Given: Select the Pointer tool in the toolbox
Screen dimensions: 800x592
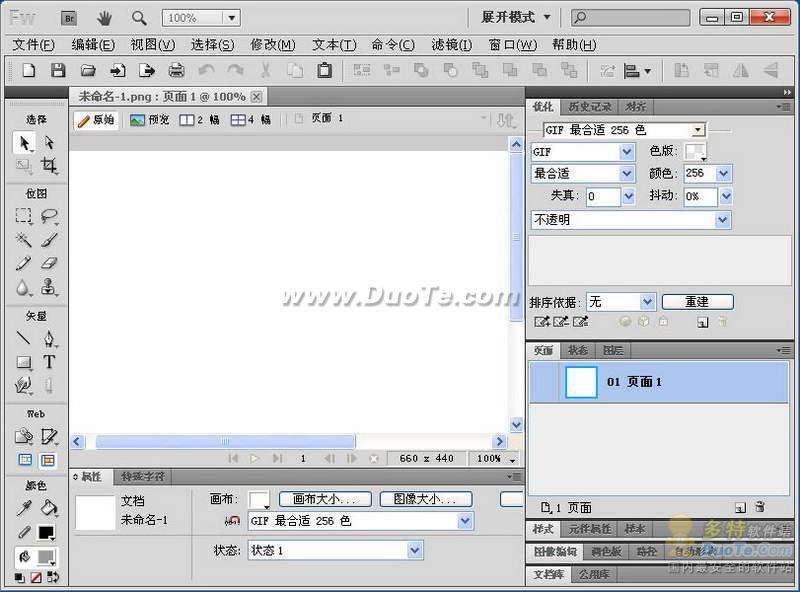Looking at the screenshot, I should [24, 143].
